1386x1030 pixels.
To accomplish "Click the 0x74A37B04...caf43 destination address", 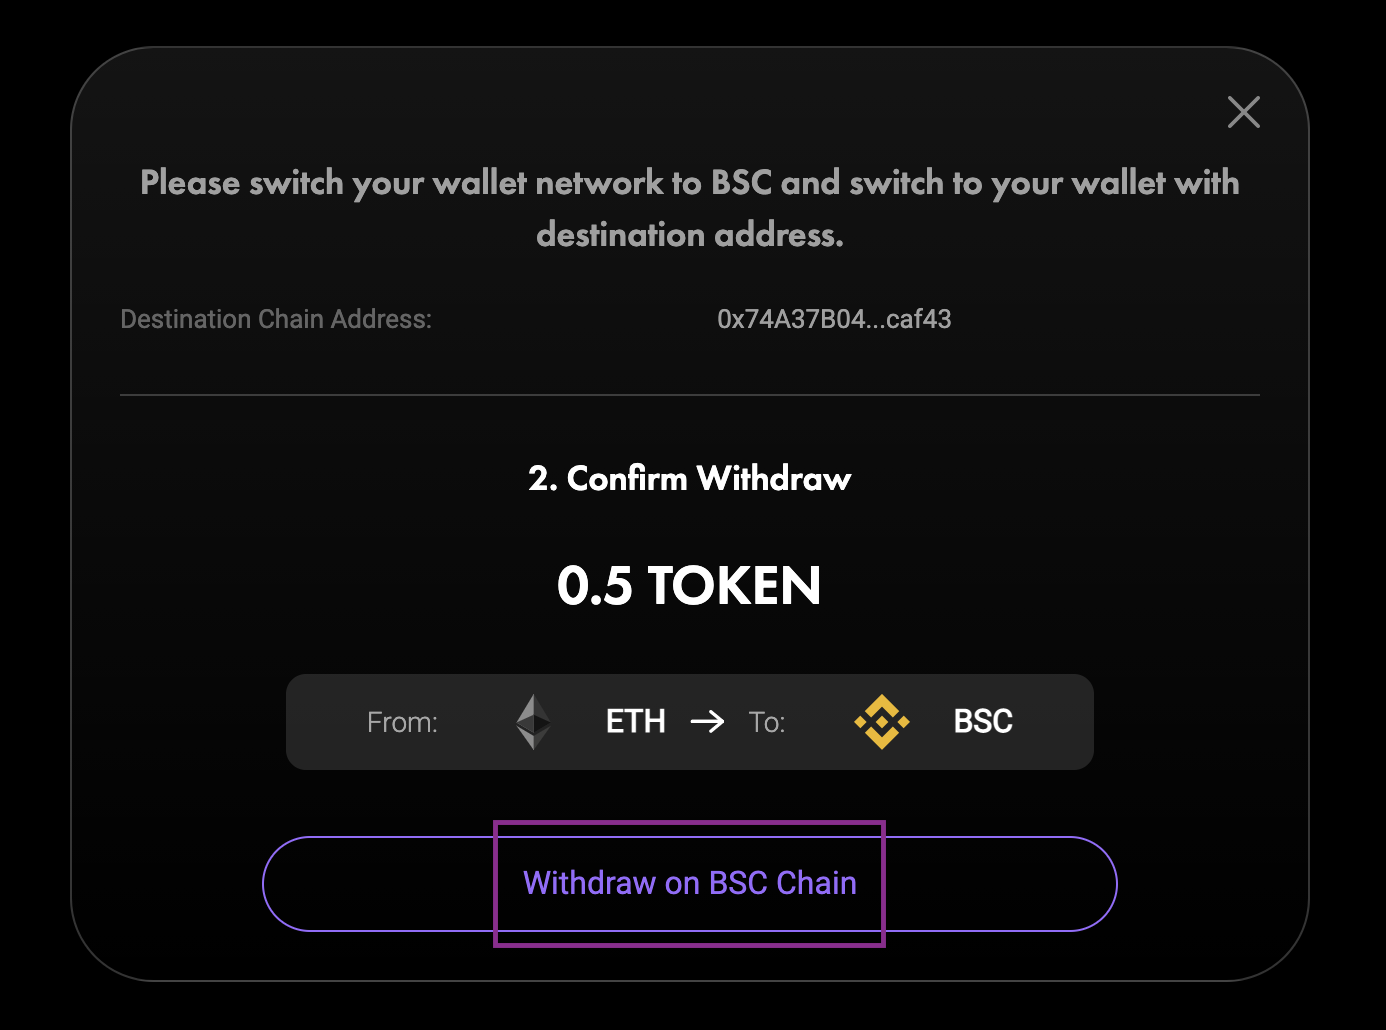I will (834, 319).
